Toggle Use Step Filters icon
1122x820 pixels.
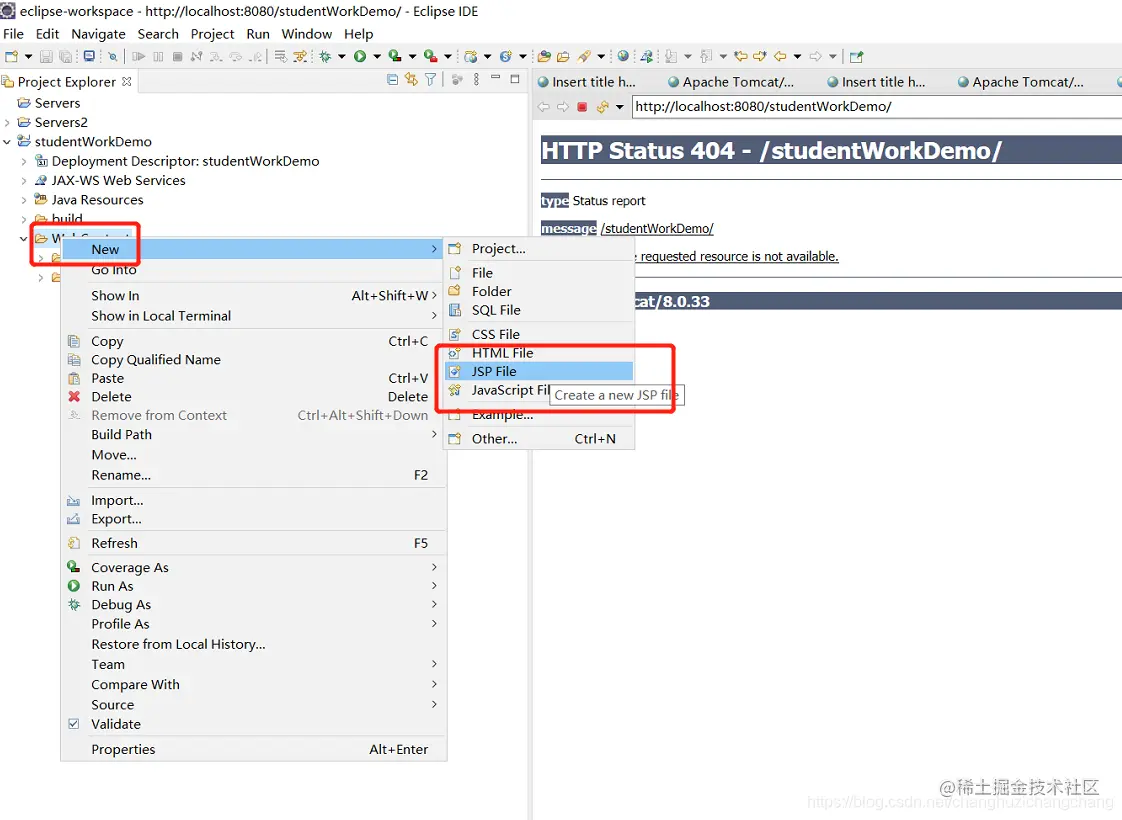[x=300, y=57]
